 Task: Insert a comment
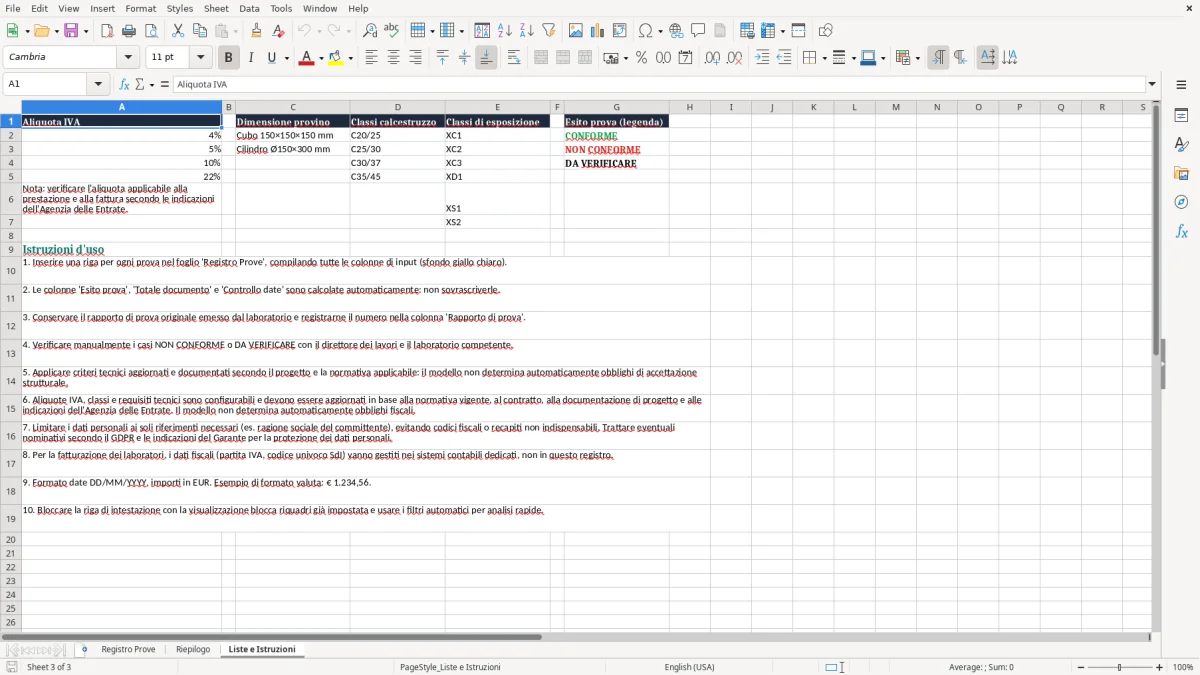pyautogui.click(x=698, y=31)
